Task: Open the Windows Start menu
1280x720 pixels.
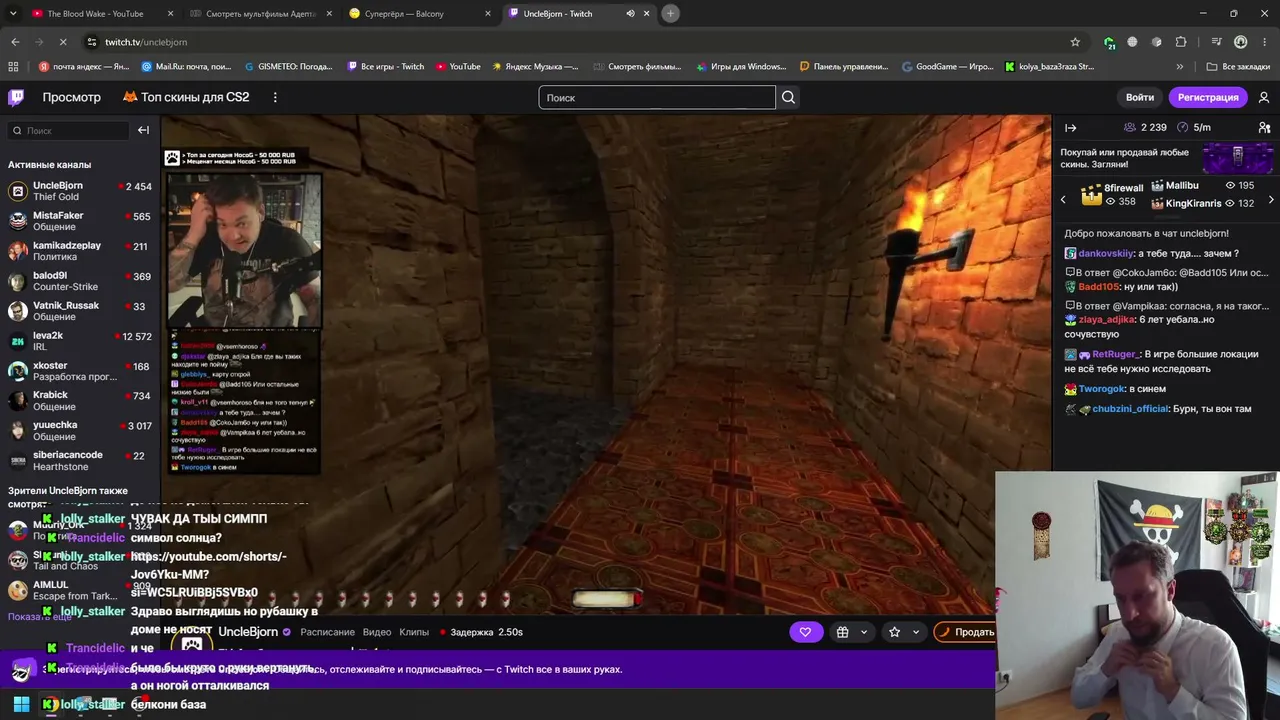Action: tap(21, 704)
